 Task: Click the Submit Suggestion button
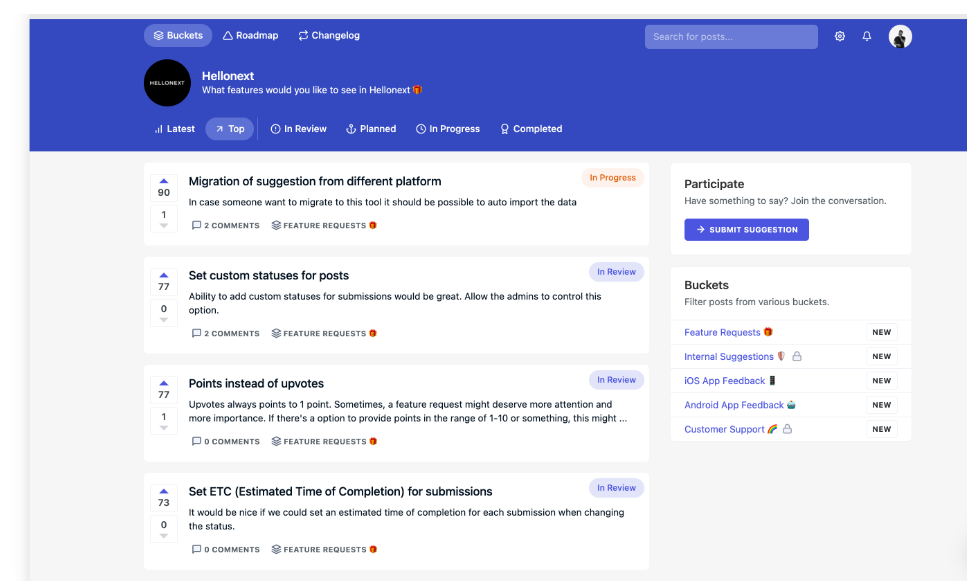click(746, 230)
